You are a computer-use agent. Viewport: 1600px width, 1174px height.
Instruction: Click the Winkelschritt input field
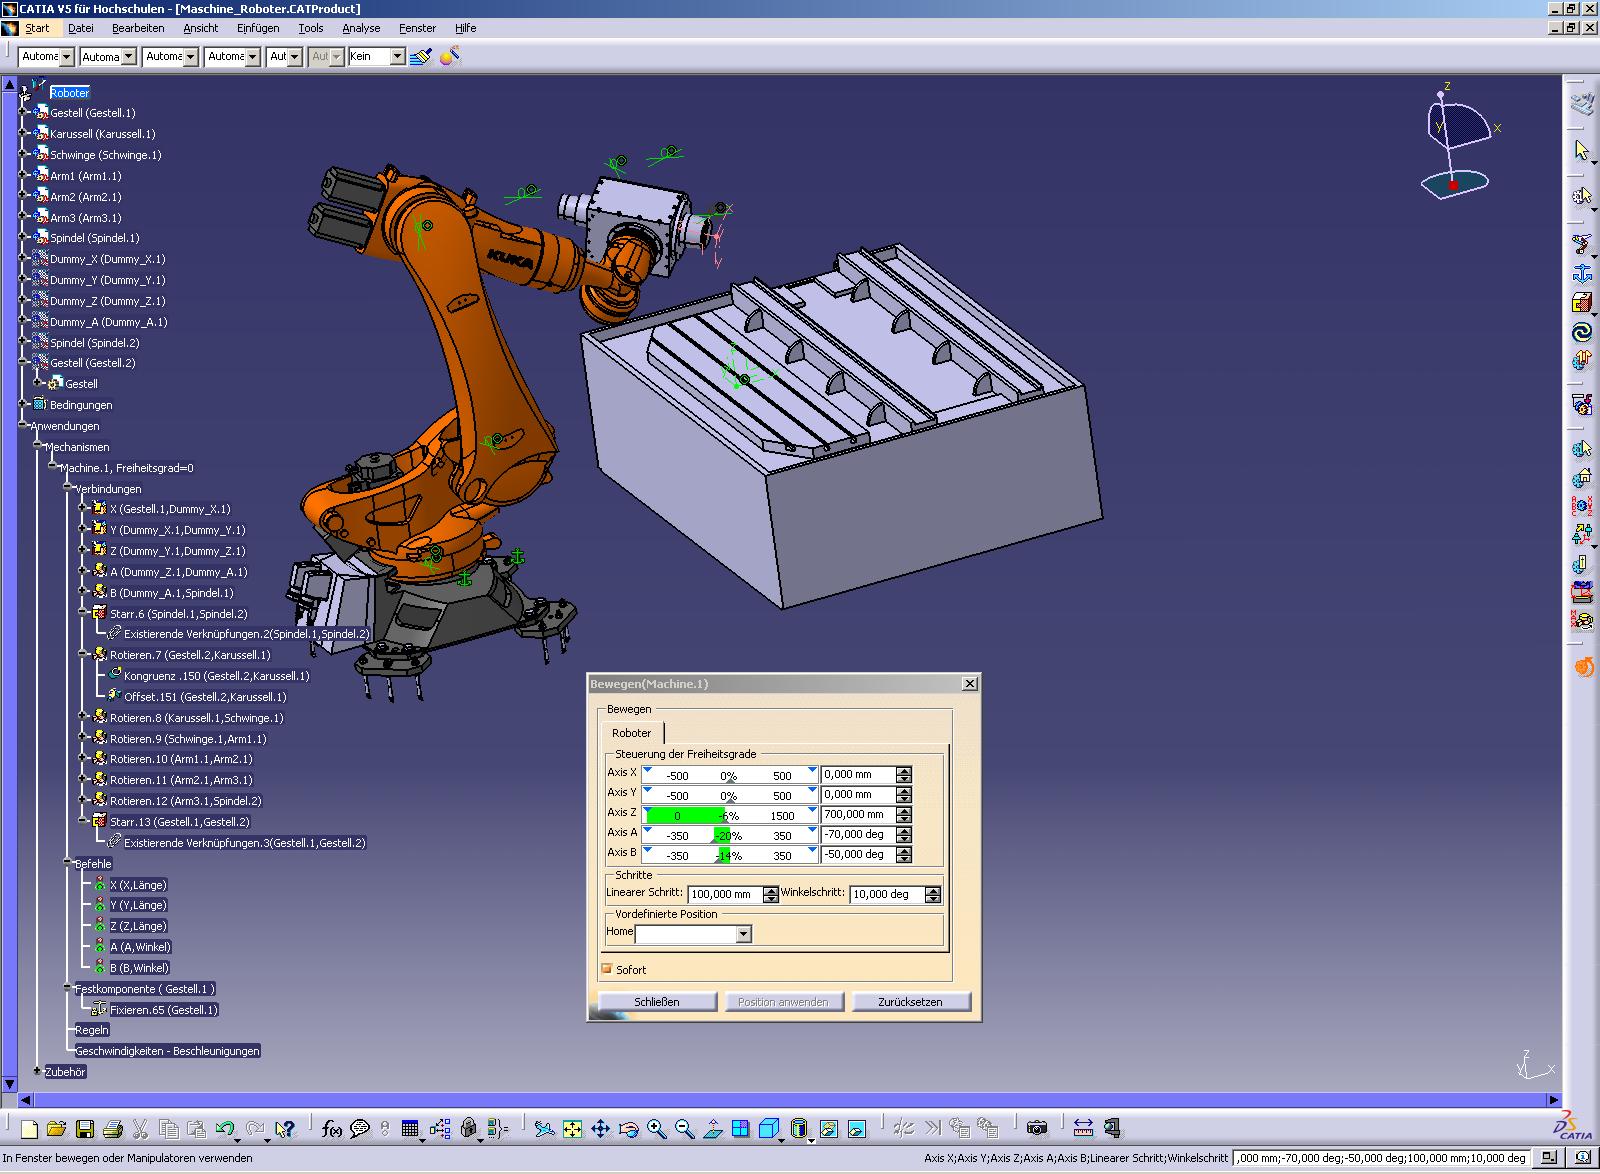point(887,894)
